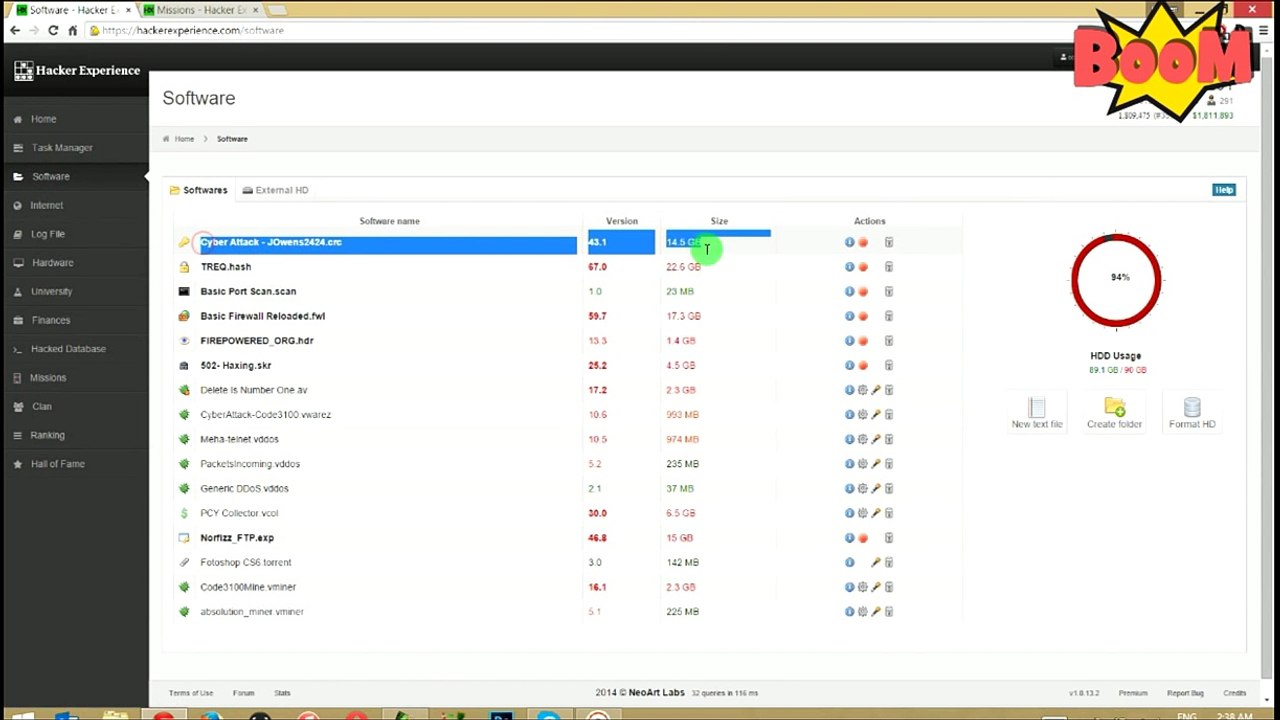Open the browser home button

(72, 30)
